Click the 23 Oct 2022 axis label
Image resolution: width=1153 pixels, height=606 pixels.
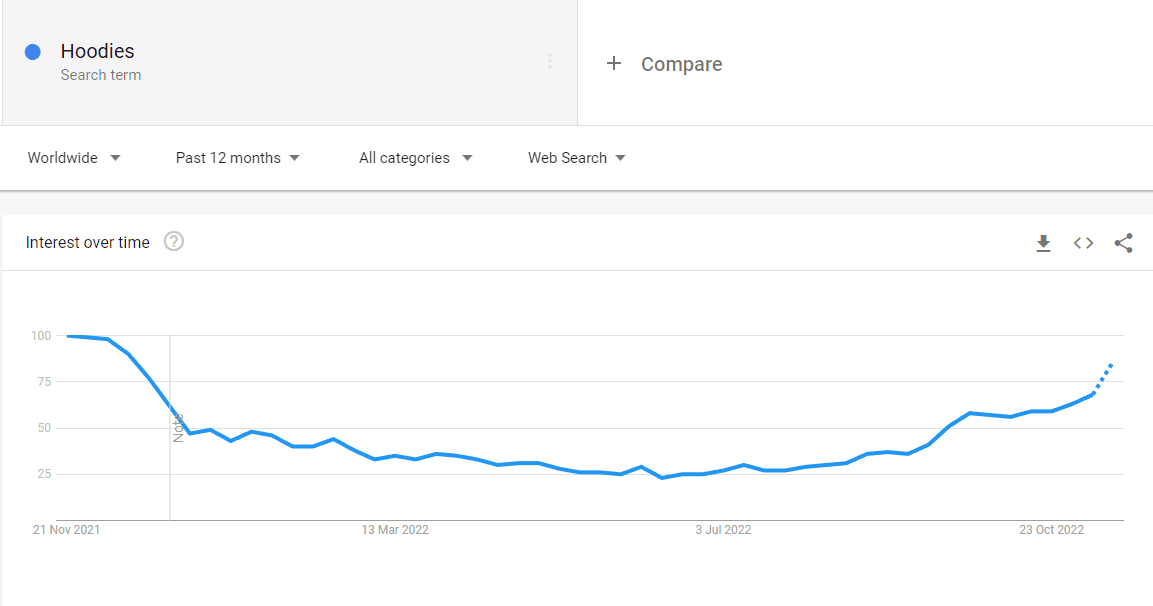click(x=1052, y=530)
